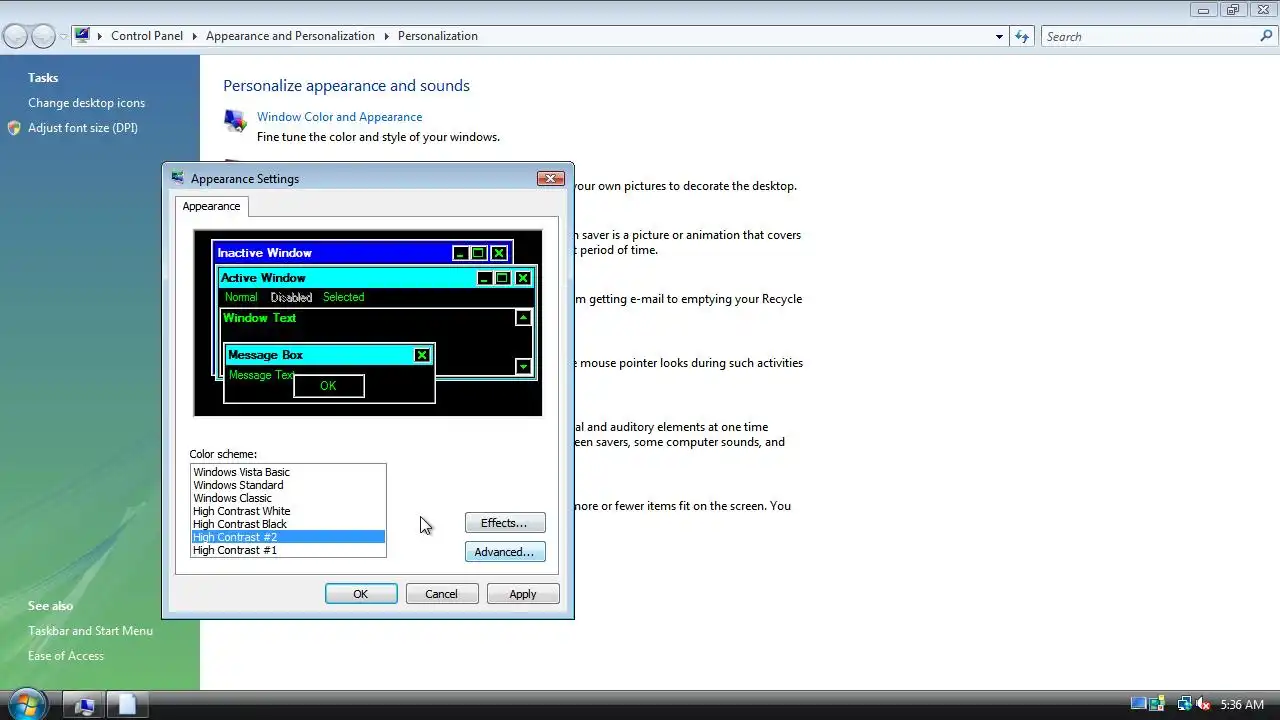Click the Windows Sidebar tray icon
This screenshot has width=1280, height=720.
[1157, 705]
